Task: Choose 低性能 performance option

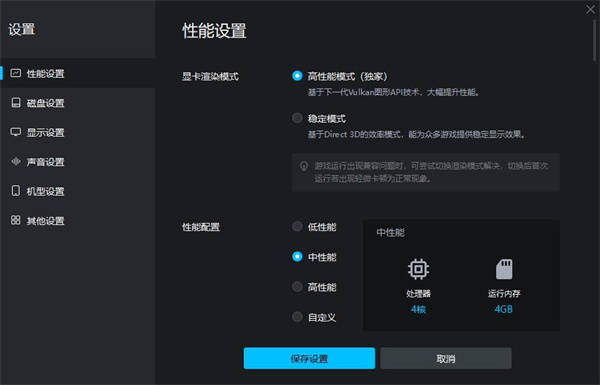Action: coord(297,227)
